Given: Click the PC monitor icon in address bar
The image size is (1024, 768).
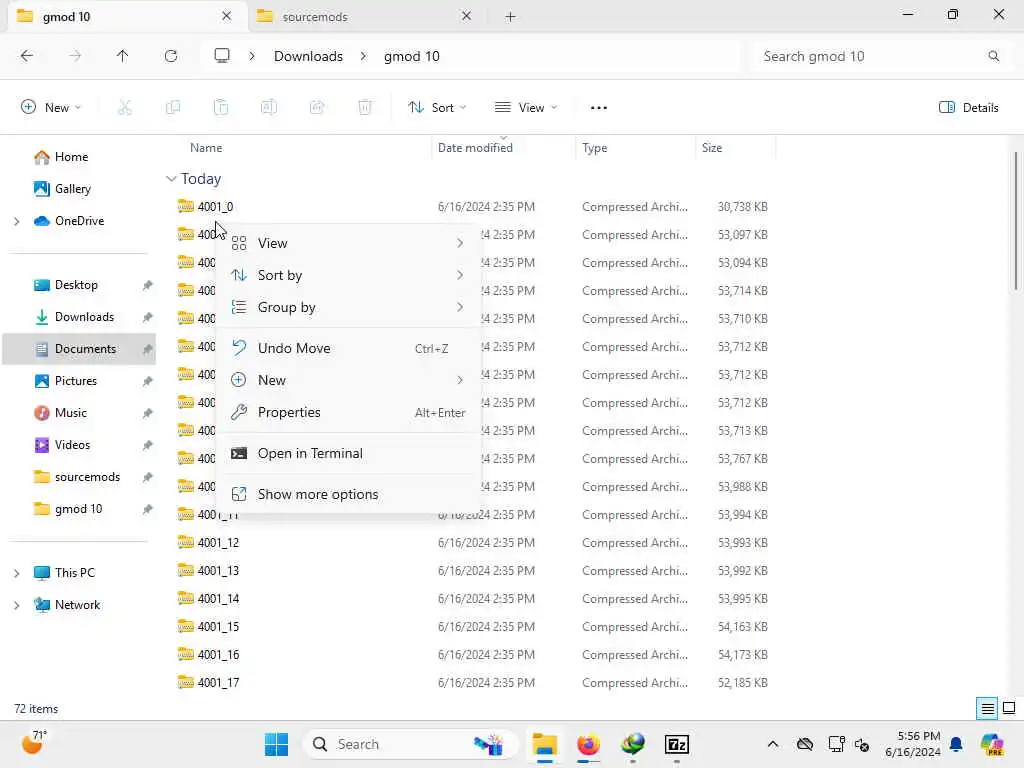Looking at the screenshot, I should coord(222,56).
